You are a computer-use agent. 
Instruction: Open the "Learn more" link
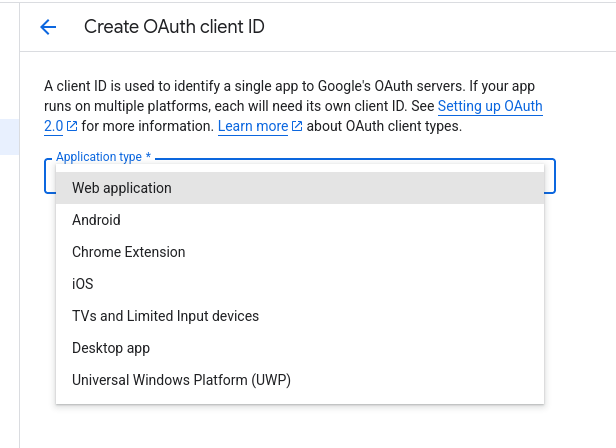pyautogui.click(x=252, y=126)
